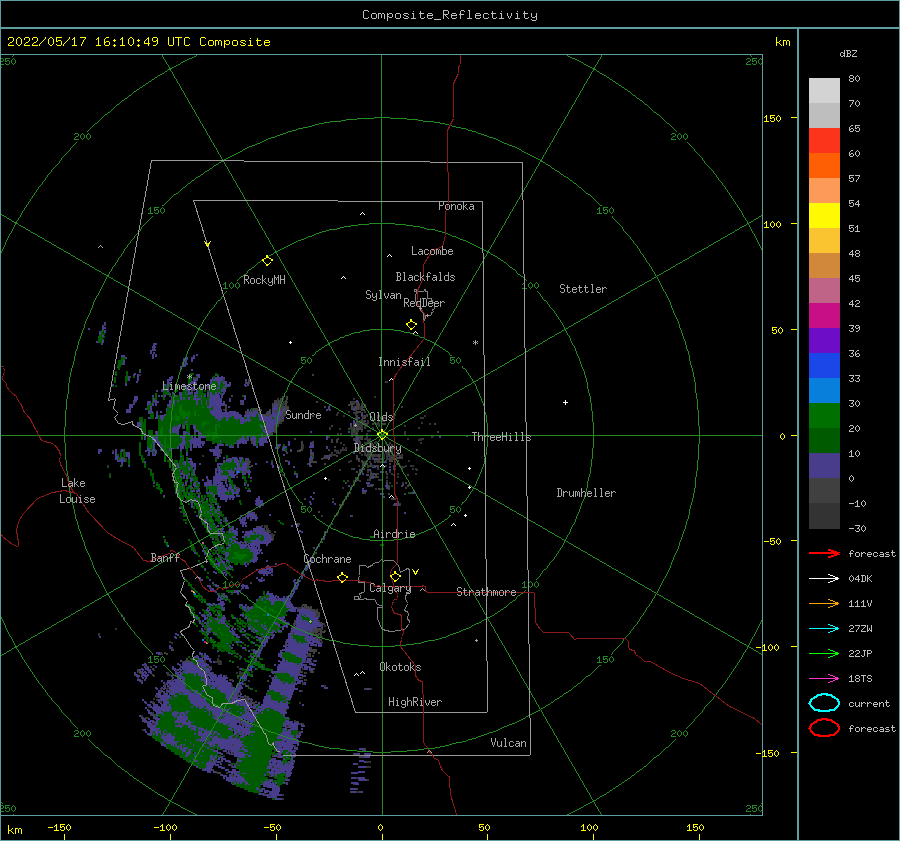Click the white asterisk marker below Stettler
Image resolution: width=900 pixels, height=841 pixels.
click(x=475, y=343)
